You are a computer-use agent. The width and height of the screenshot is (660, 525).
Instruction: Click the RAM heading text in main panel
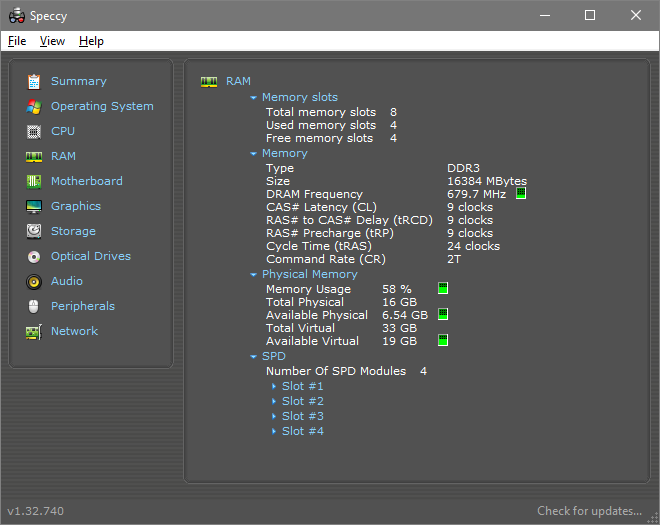click(238, 81)
